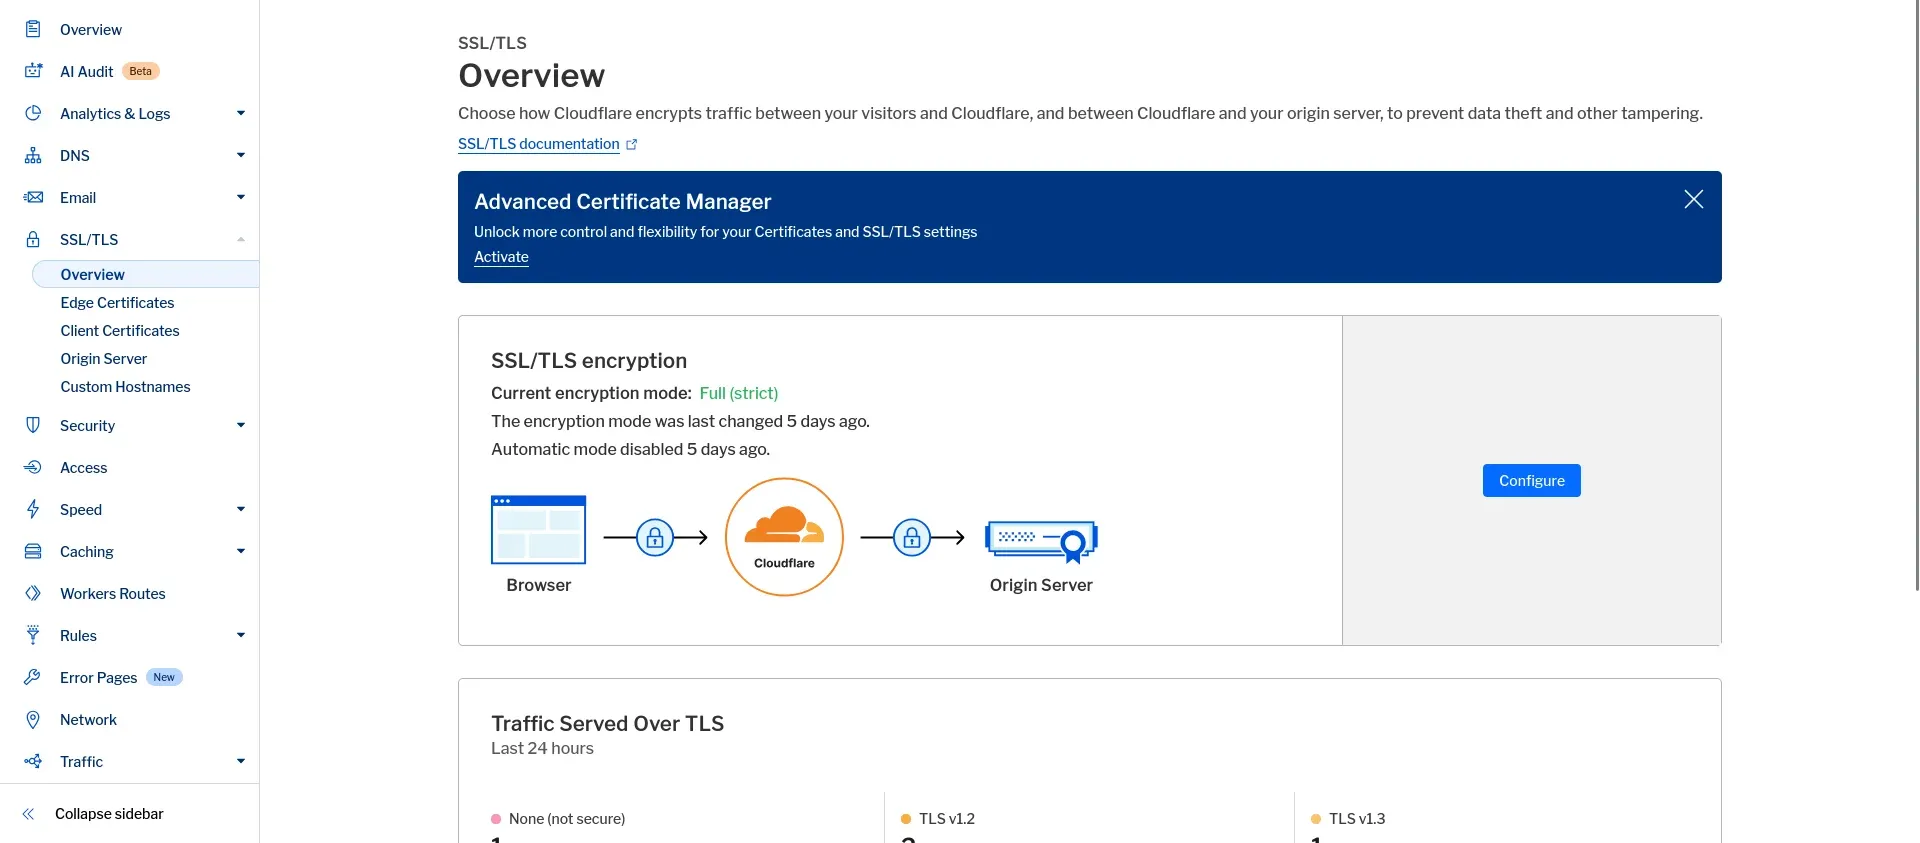The height and width of the screenshot is (843, 1920).
Task: Expand the Speed menu arrow
Action: [241, 509]
